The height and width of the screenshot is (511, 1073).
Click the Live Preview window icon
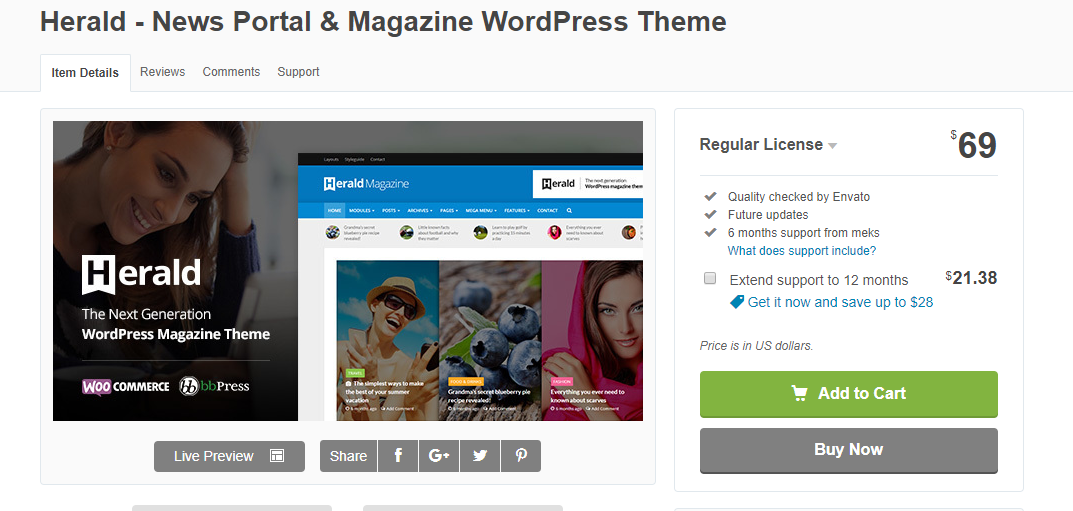coord(276,456)
